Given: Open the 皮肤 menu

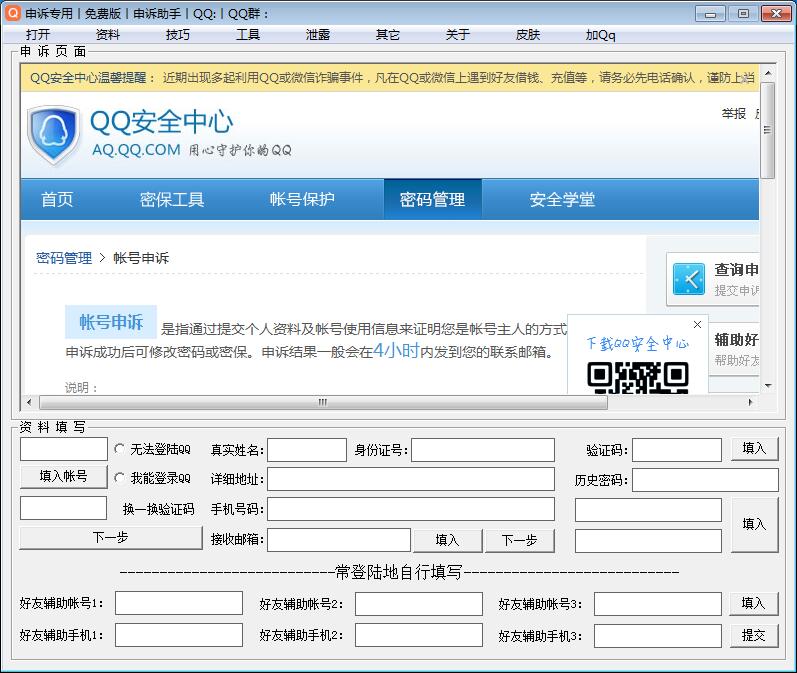Looking at the screenshot, I should [528, 35].
